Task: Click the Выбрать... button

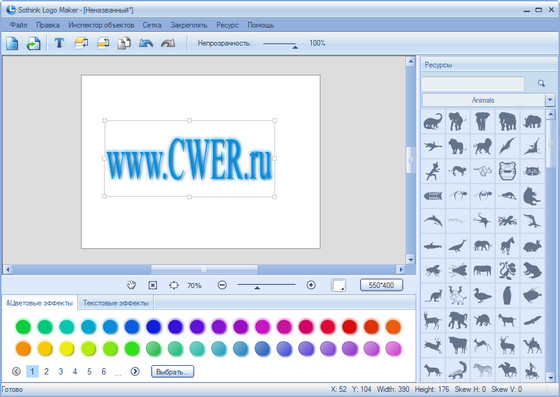Action: [x=172, y=372]
